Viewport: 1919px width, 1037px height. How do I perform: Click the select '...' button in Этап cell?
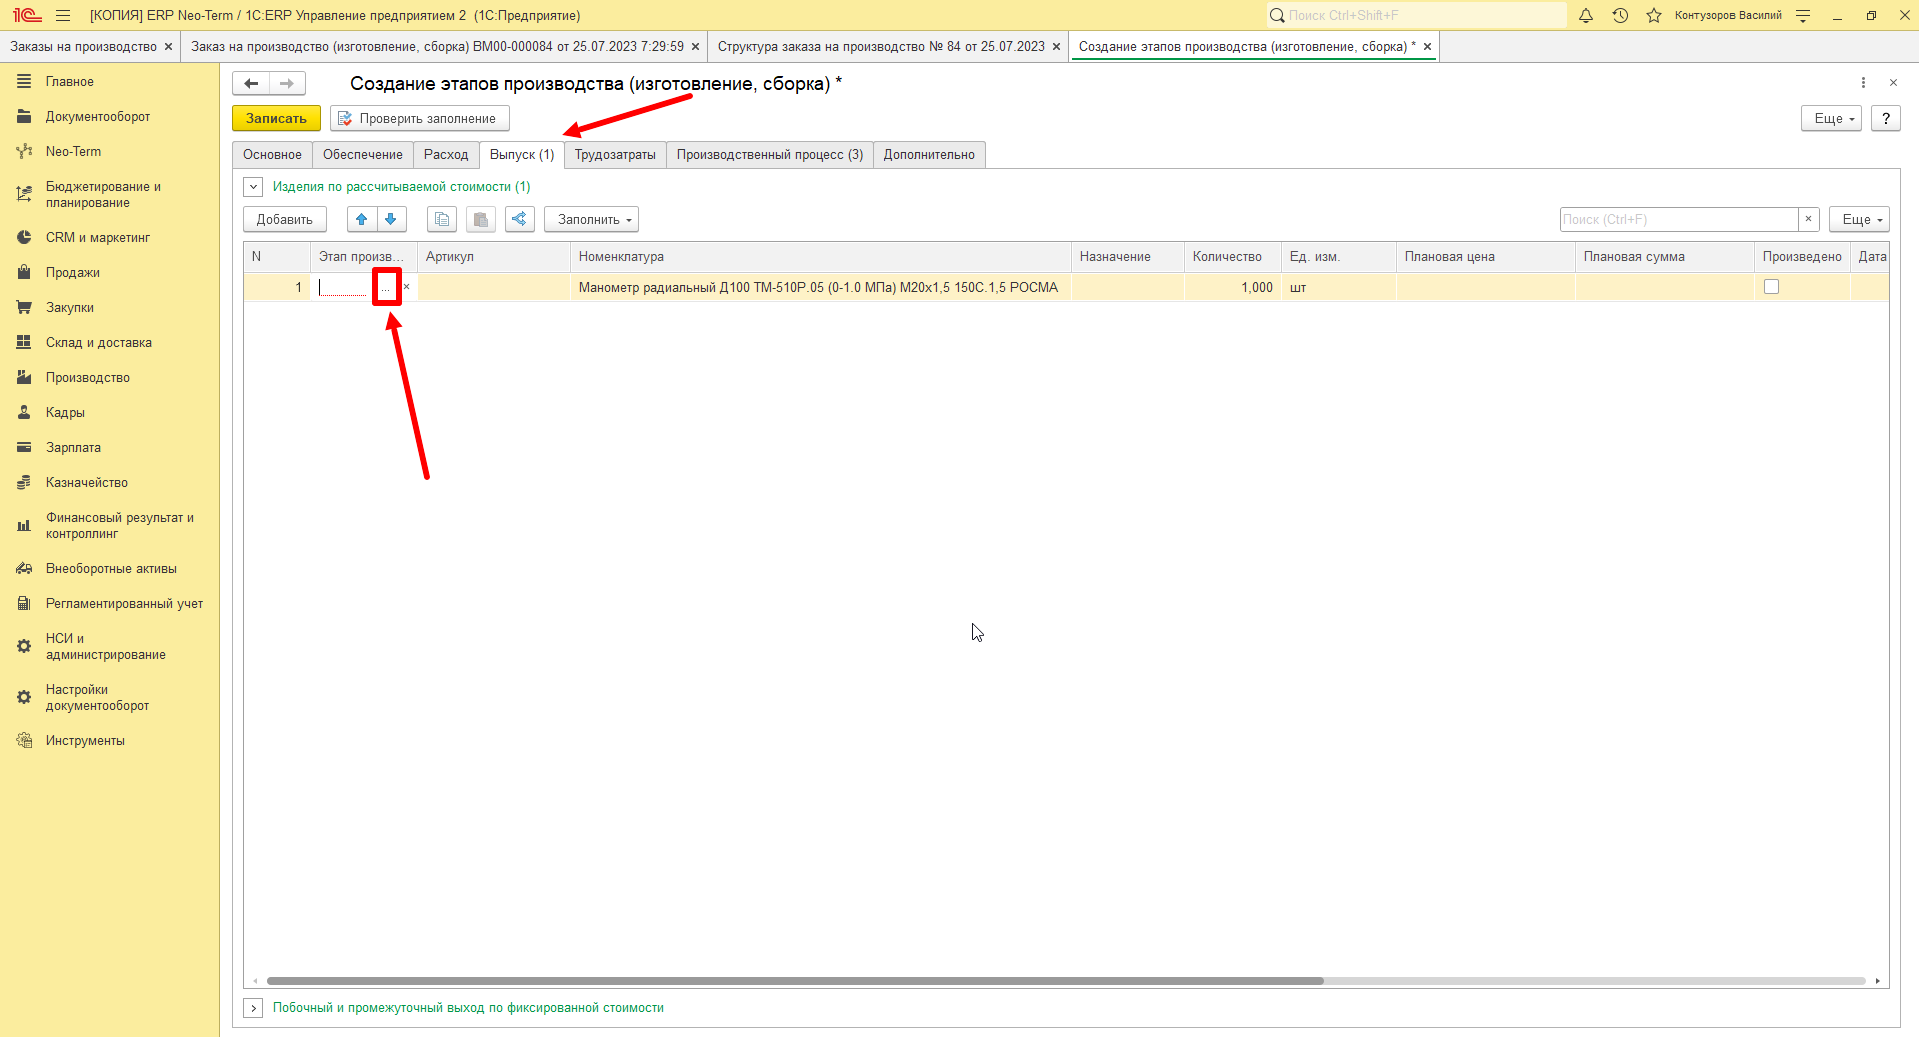tap(386, 287)
